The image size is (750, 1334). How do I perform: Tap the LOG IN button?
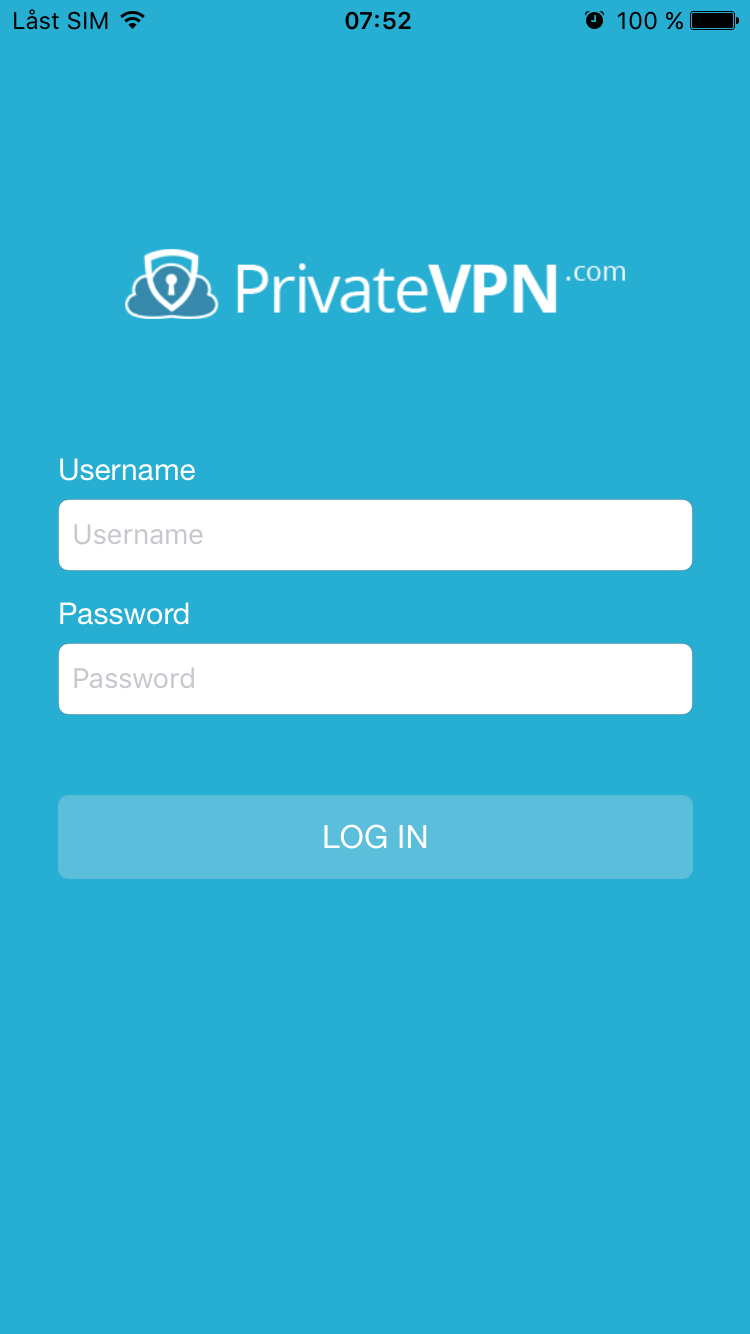coord(375,837)
